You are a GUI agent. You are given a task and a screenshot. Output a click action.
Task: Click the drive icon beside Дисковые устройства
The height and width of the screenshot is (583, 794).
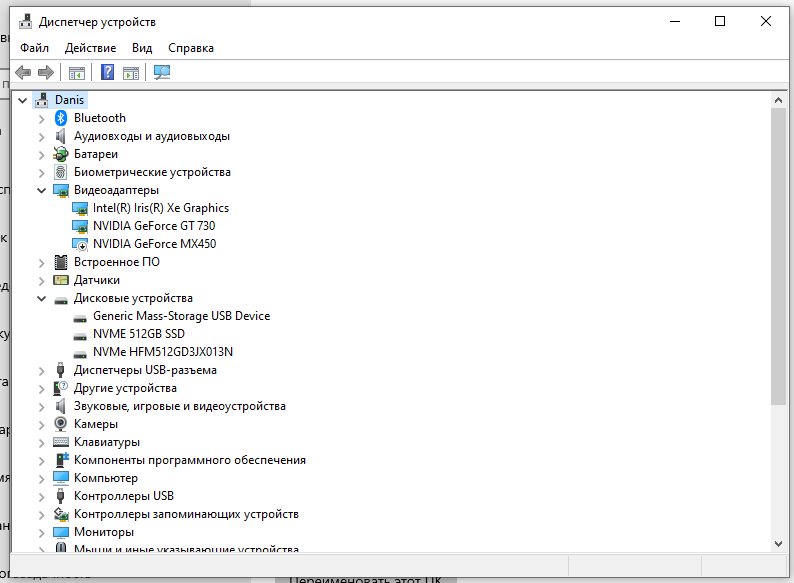coord(61,300)
